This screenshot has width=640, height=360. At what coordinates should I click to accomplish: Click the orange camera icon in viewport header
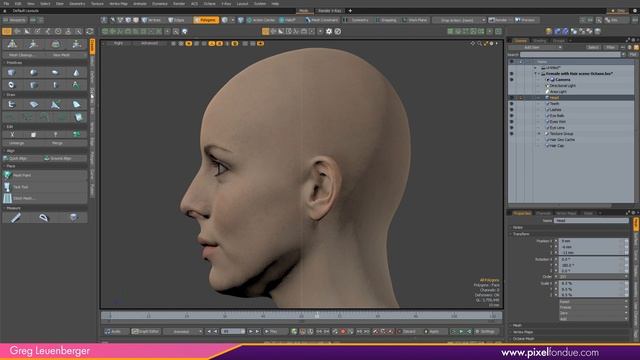click(x=260, y=43)
